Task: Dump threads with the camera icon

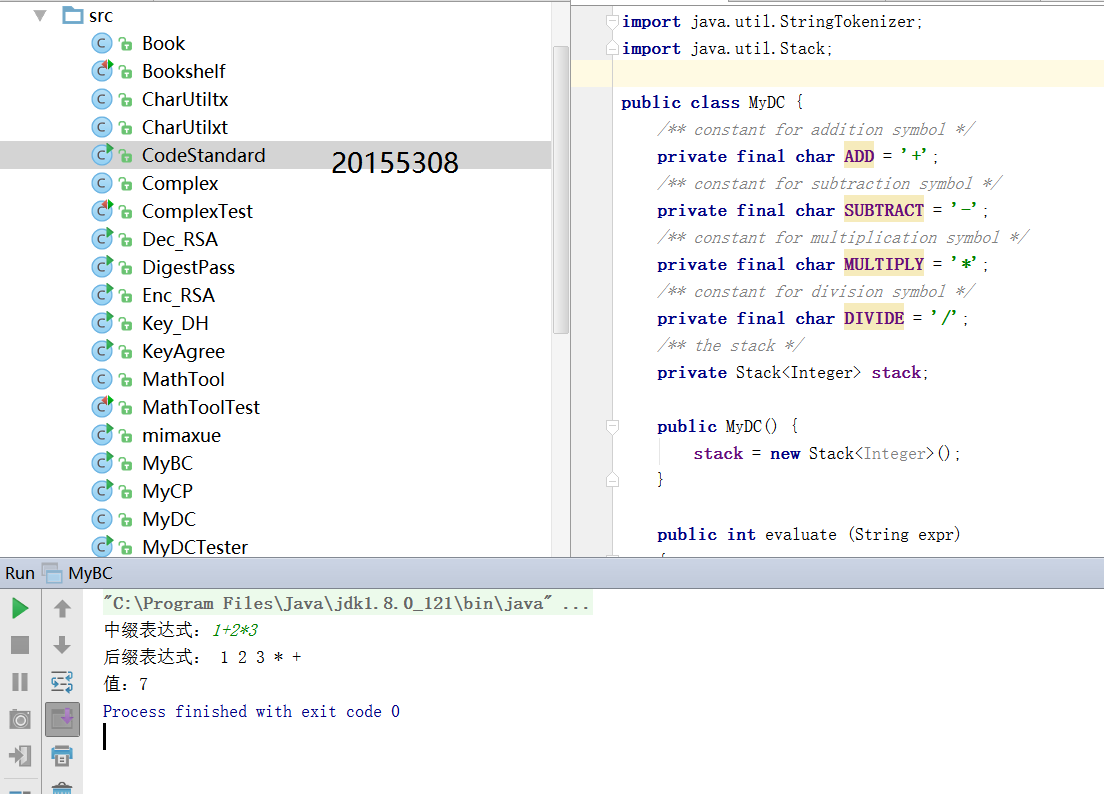Action: click(20, 719)
